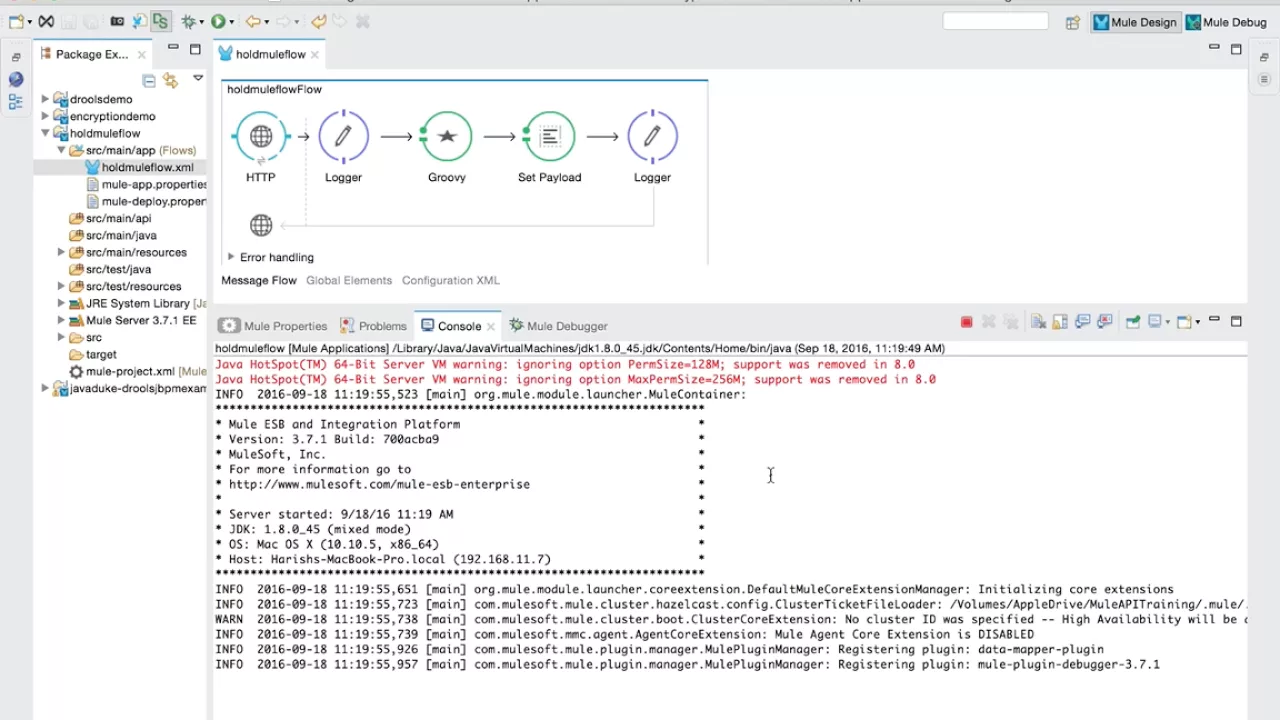Viewport: 1280px width, 720px height.
Task: Switch to the Configuration XML tab
Action: [450, 280]
